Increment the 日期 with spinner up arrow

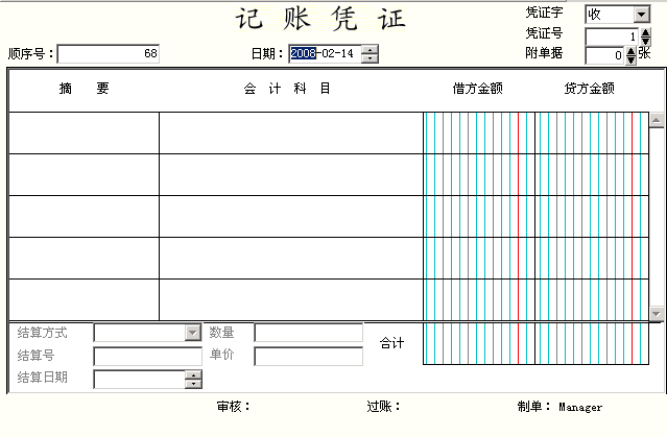(x=370, y=50)
